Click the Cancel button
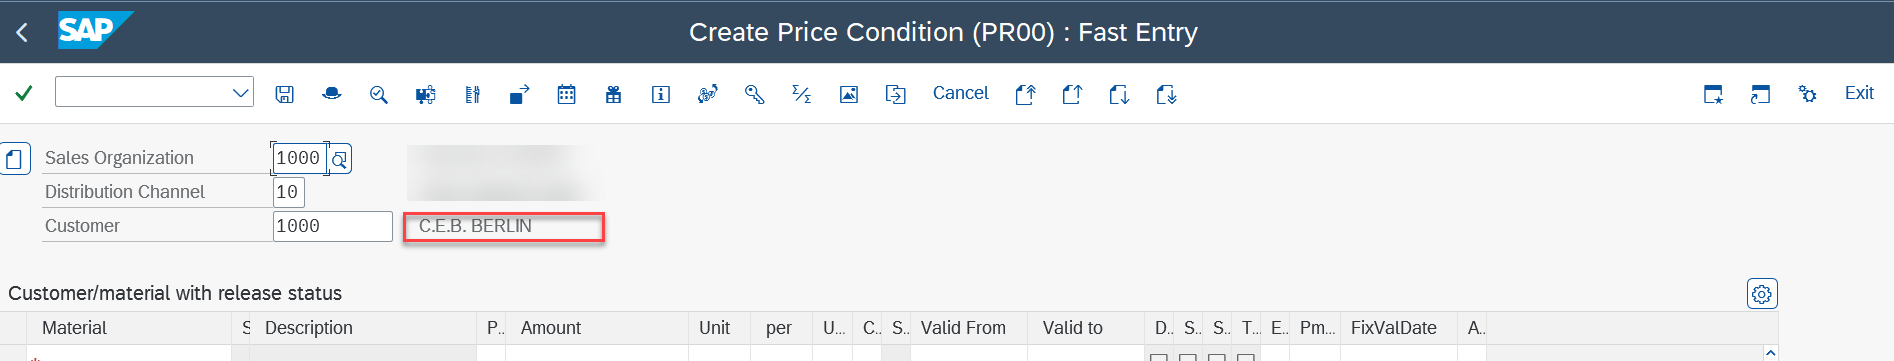The image size is (1894, 361). pos(960,93)
